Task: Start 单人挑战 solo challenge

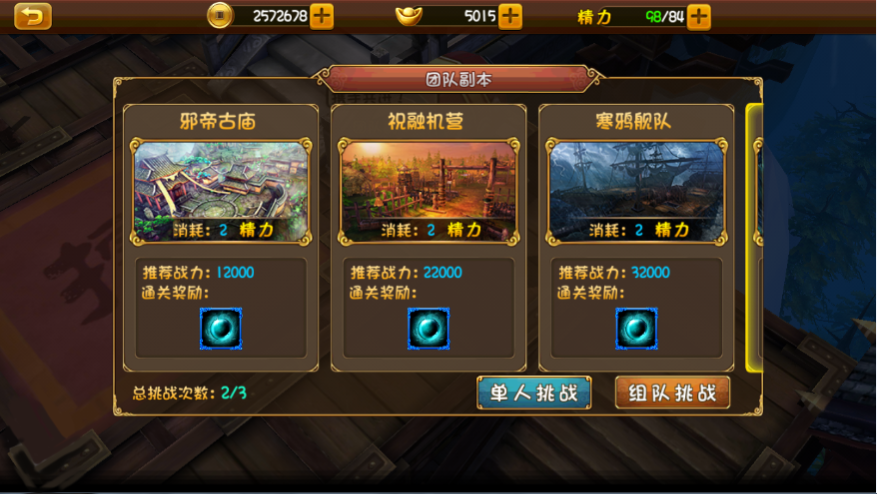Action: click(x=534, y=393)
